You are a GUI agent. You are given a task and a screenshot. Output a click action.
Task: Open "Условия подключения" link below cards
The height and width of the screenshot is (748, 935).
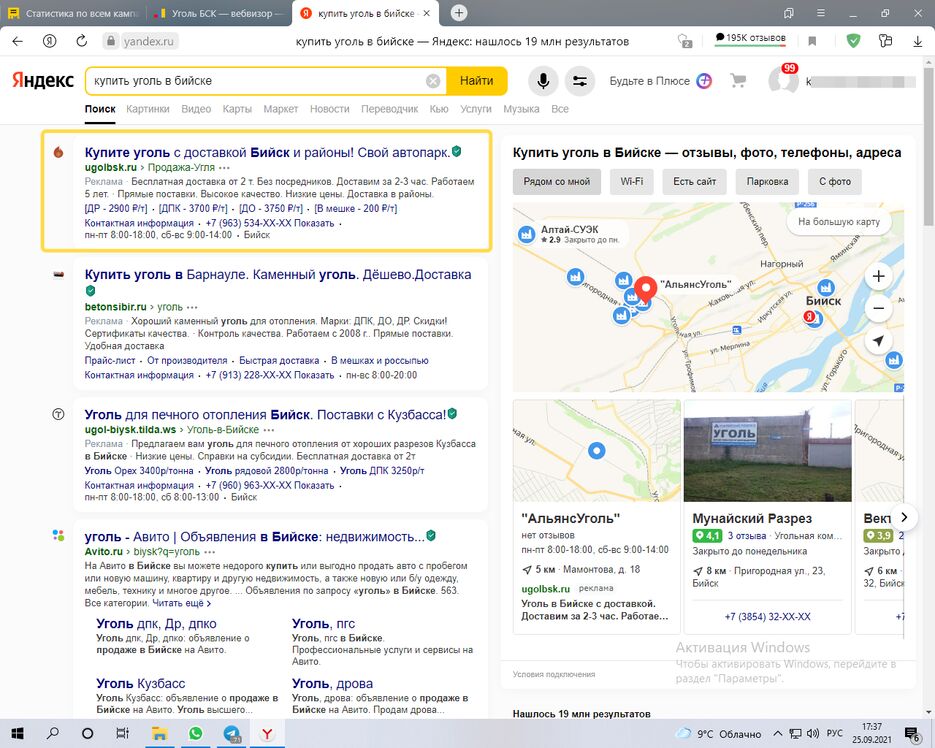tap(554, 674)
